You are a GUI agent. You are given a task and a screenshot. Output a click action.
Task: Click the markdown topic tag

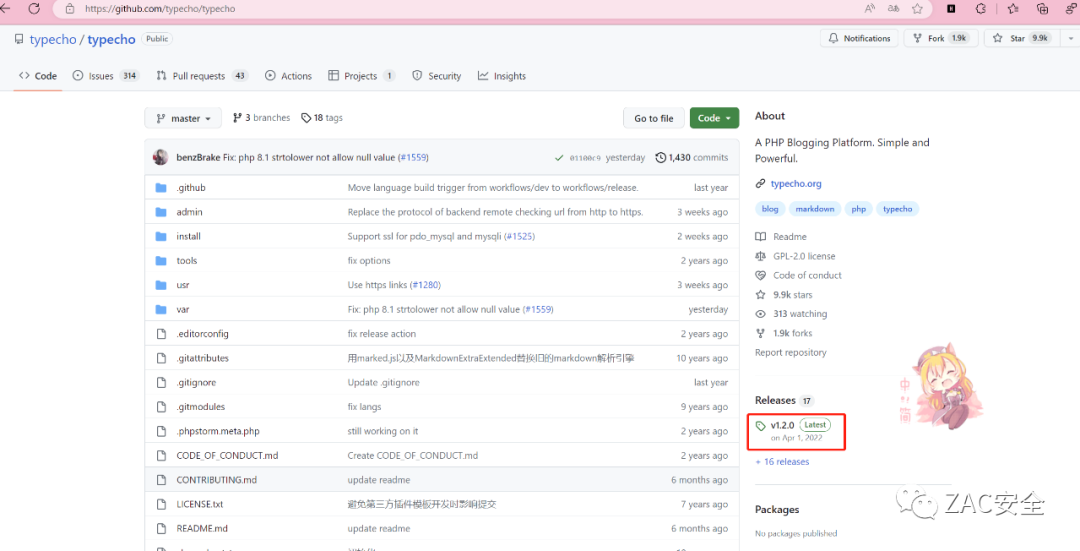(815, 209)
